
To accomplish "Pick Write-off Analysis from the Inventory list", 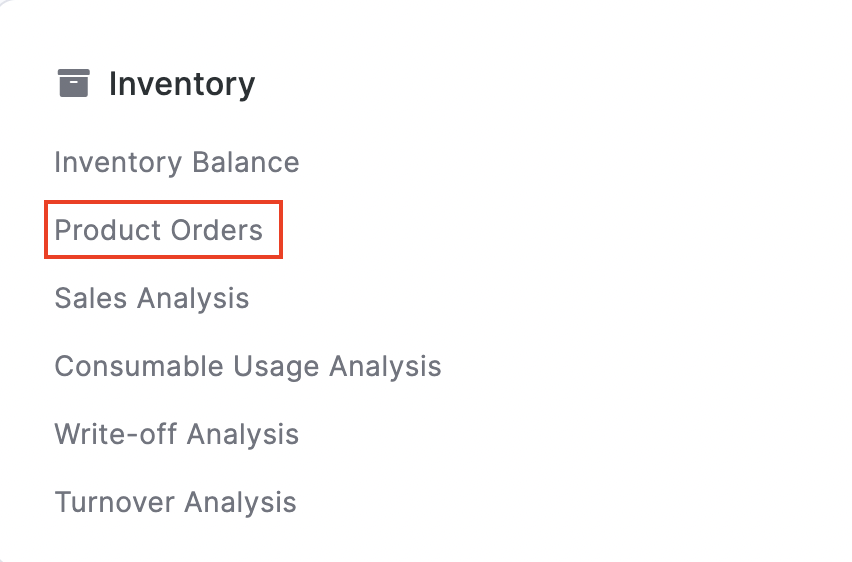I will [176, 434].
